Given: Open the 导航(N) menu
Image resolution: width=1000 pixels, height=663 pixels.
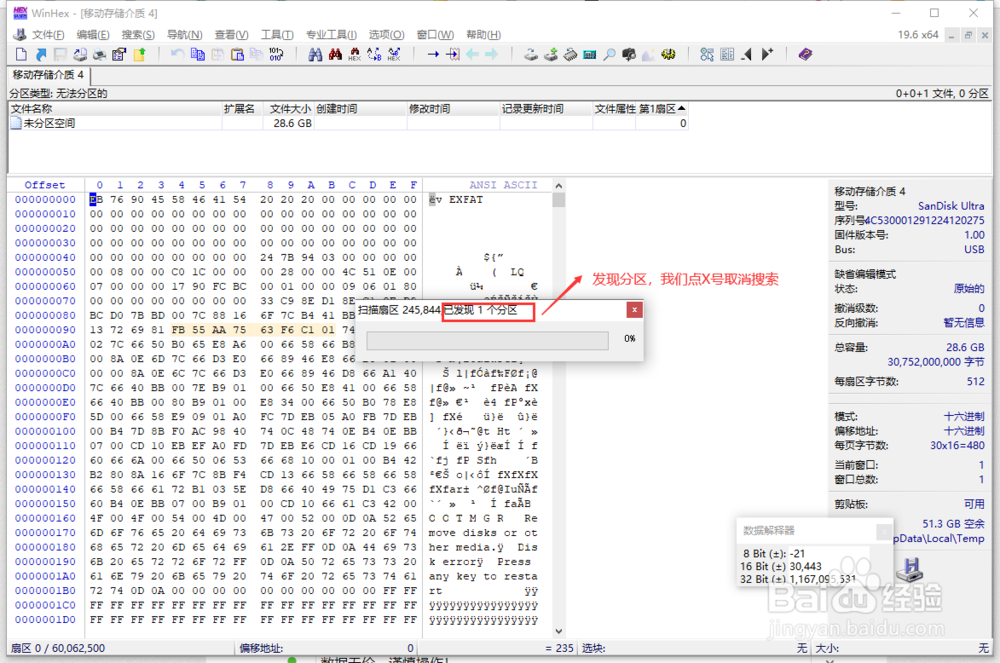Looking at the screenshot, I should coord(184,34).
